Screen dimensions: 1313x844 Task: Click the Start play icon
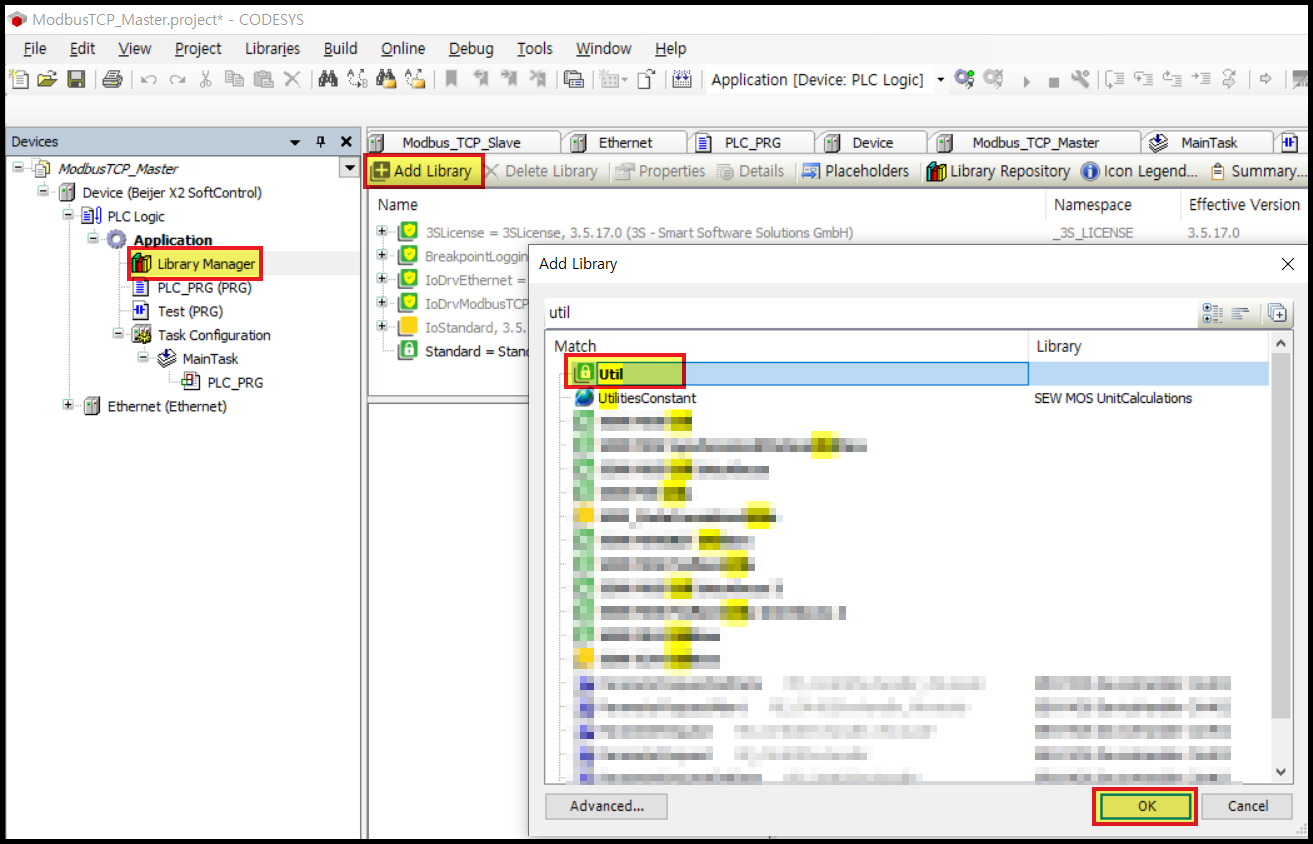pyautogui.click(x=1026, y=80)
